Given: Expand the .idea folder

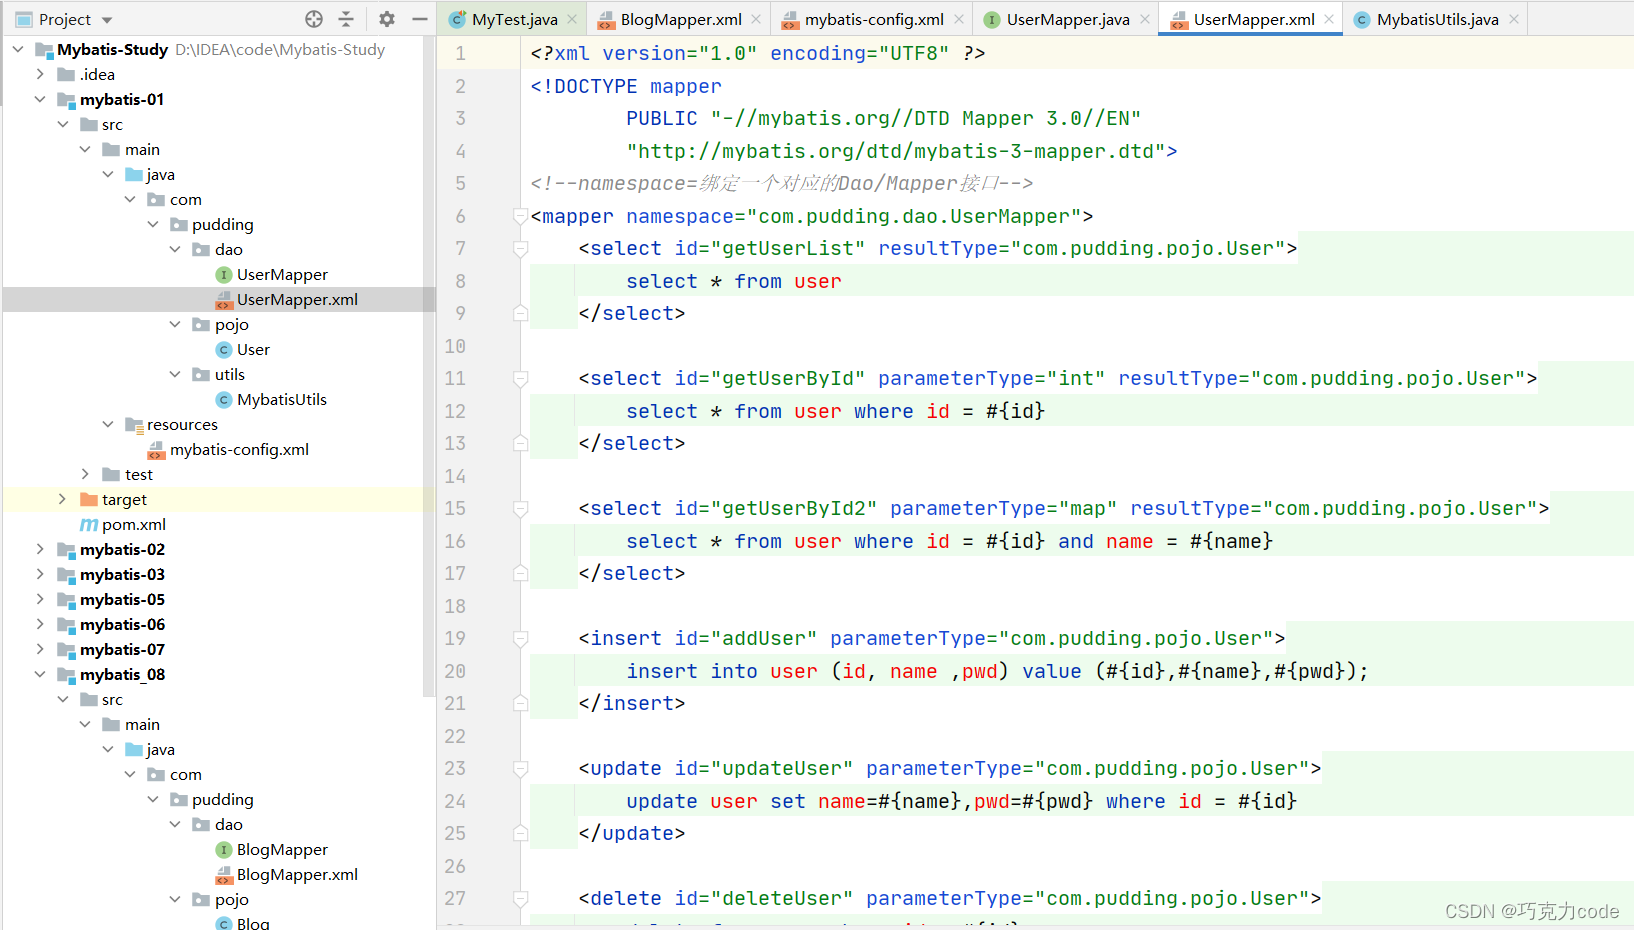Looking at the screenshot, I should tap(40, 74).
